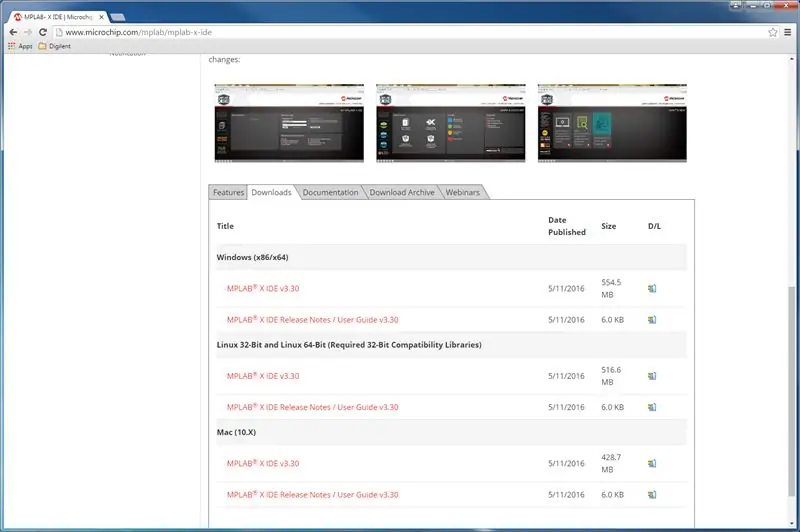Switch to Download Archive tab

click(402, 192)
